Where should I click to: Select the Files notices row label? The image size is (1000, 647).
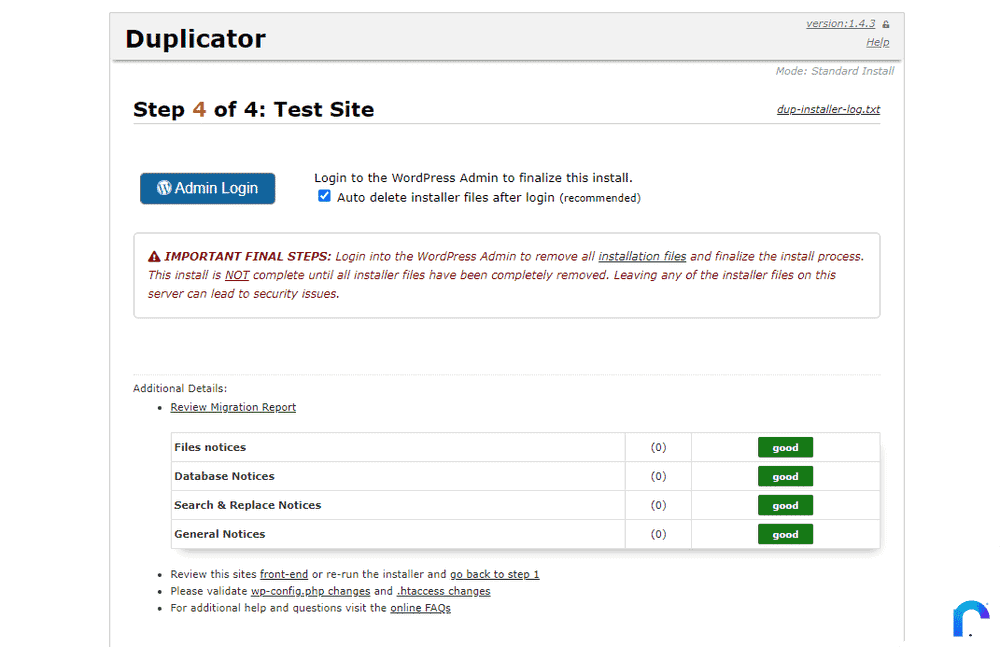[x=210, y=447]
